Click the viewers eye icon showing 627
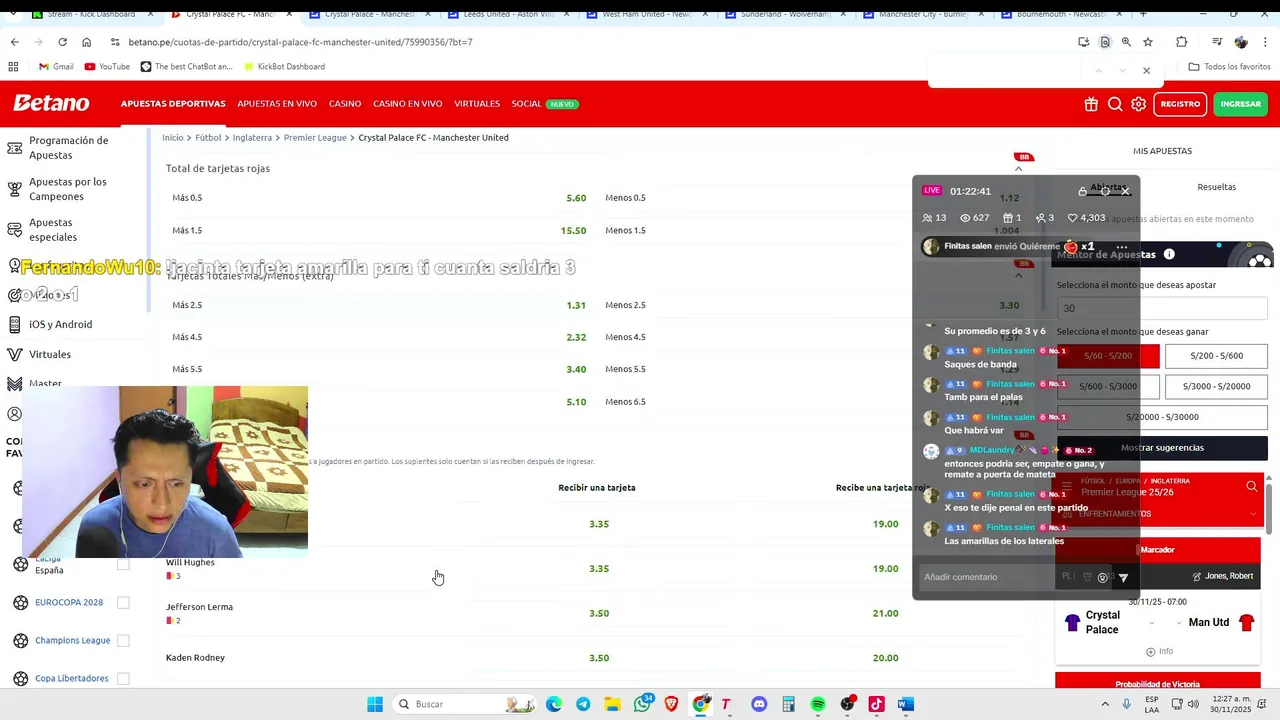Screen dimensions: 1280x720 point(965,218)
